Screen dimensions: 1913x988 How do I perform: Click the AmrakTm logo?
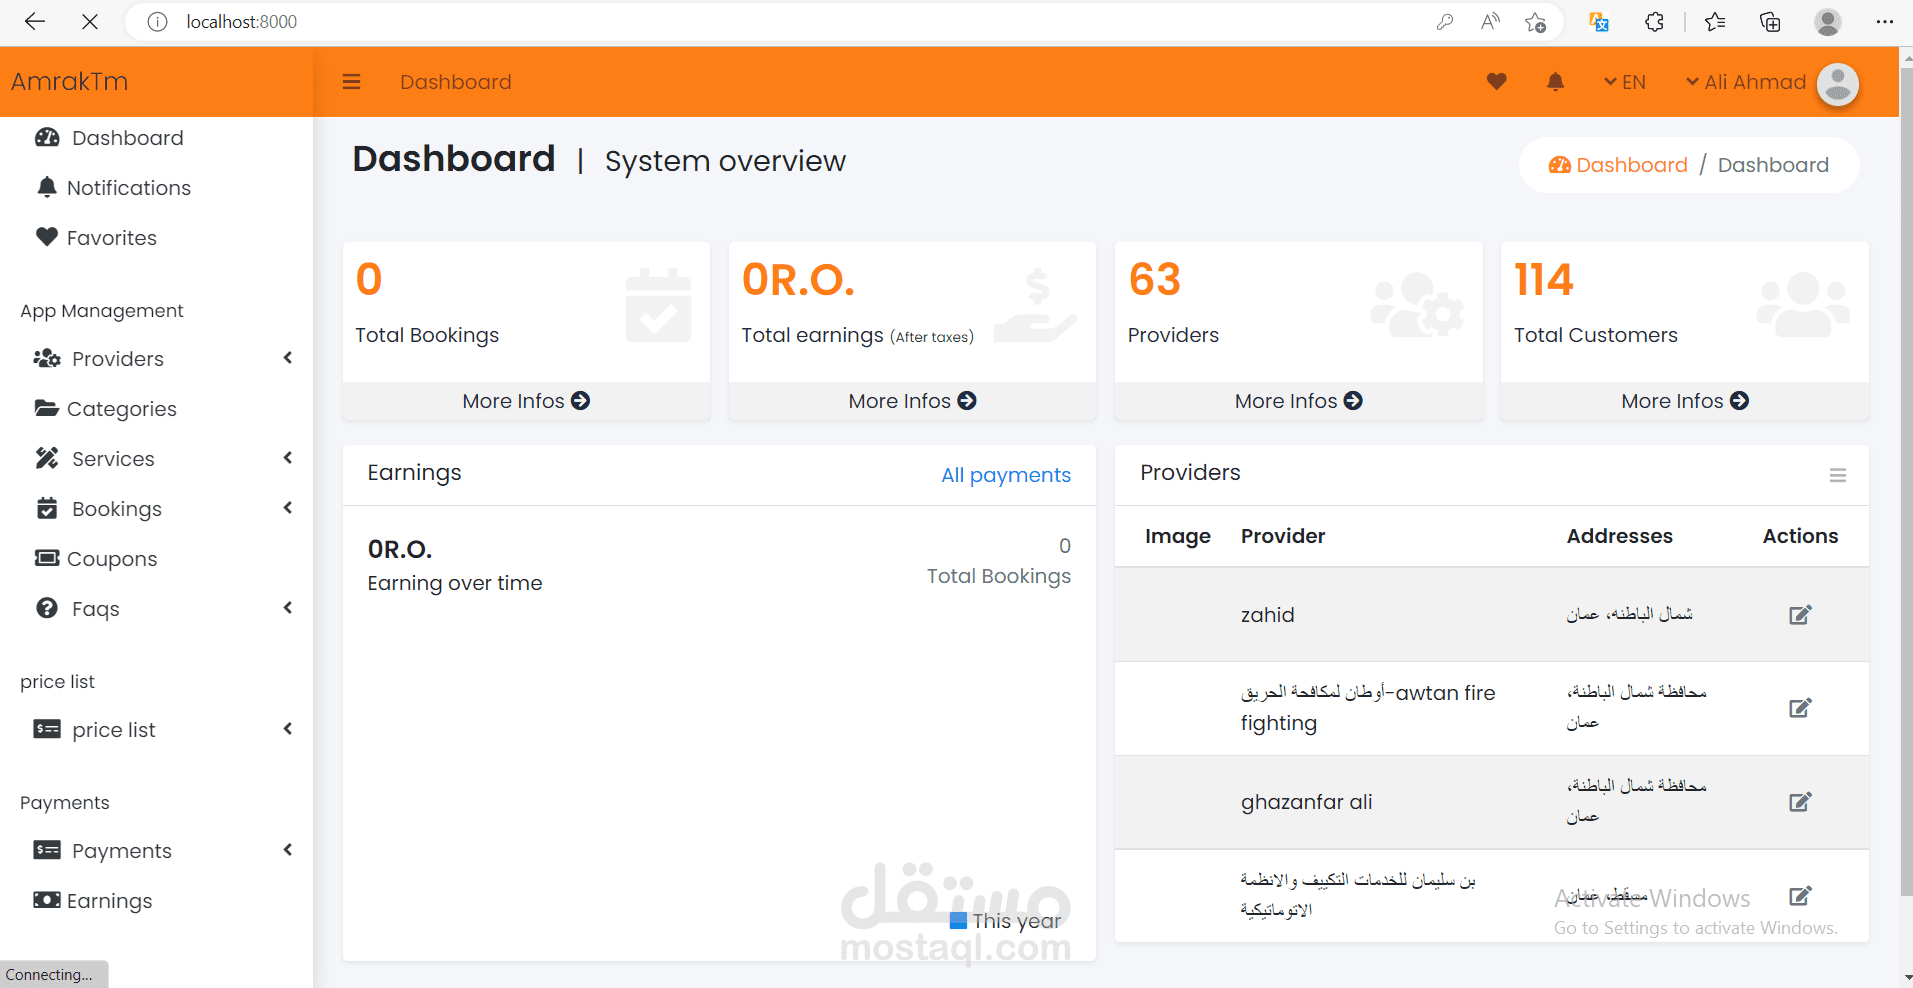click(x=70, y=82)
